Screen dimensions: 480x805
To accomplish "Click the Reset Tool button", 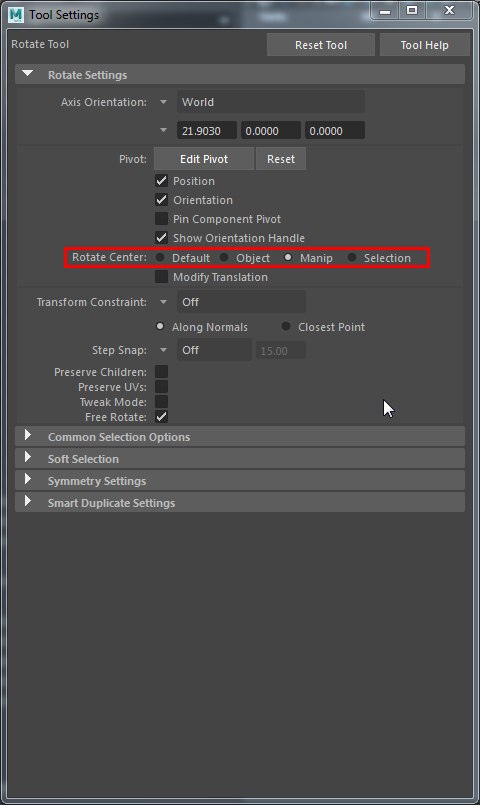I will point(321,45).
